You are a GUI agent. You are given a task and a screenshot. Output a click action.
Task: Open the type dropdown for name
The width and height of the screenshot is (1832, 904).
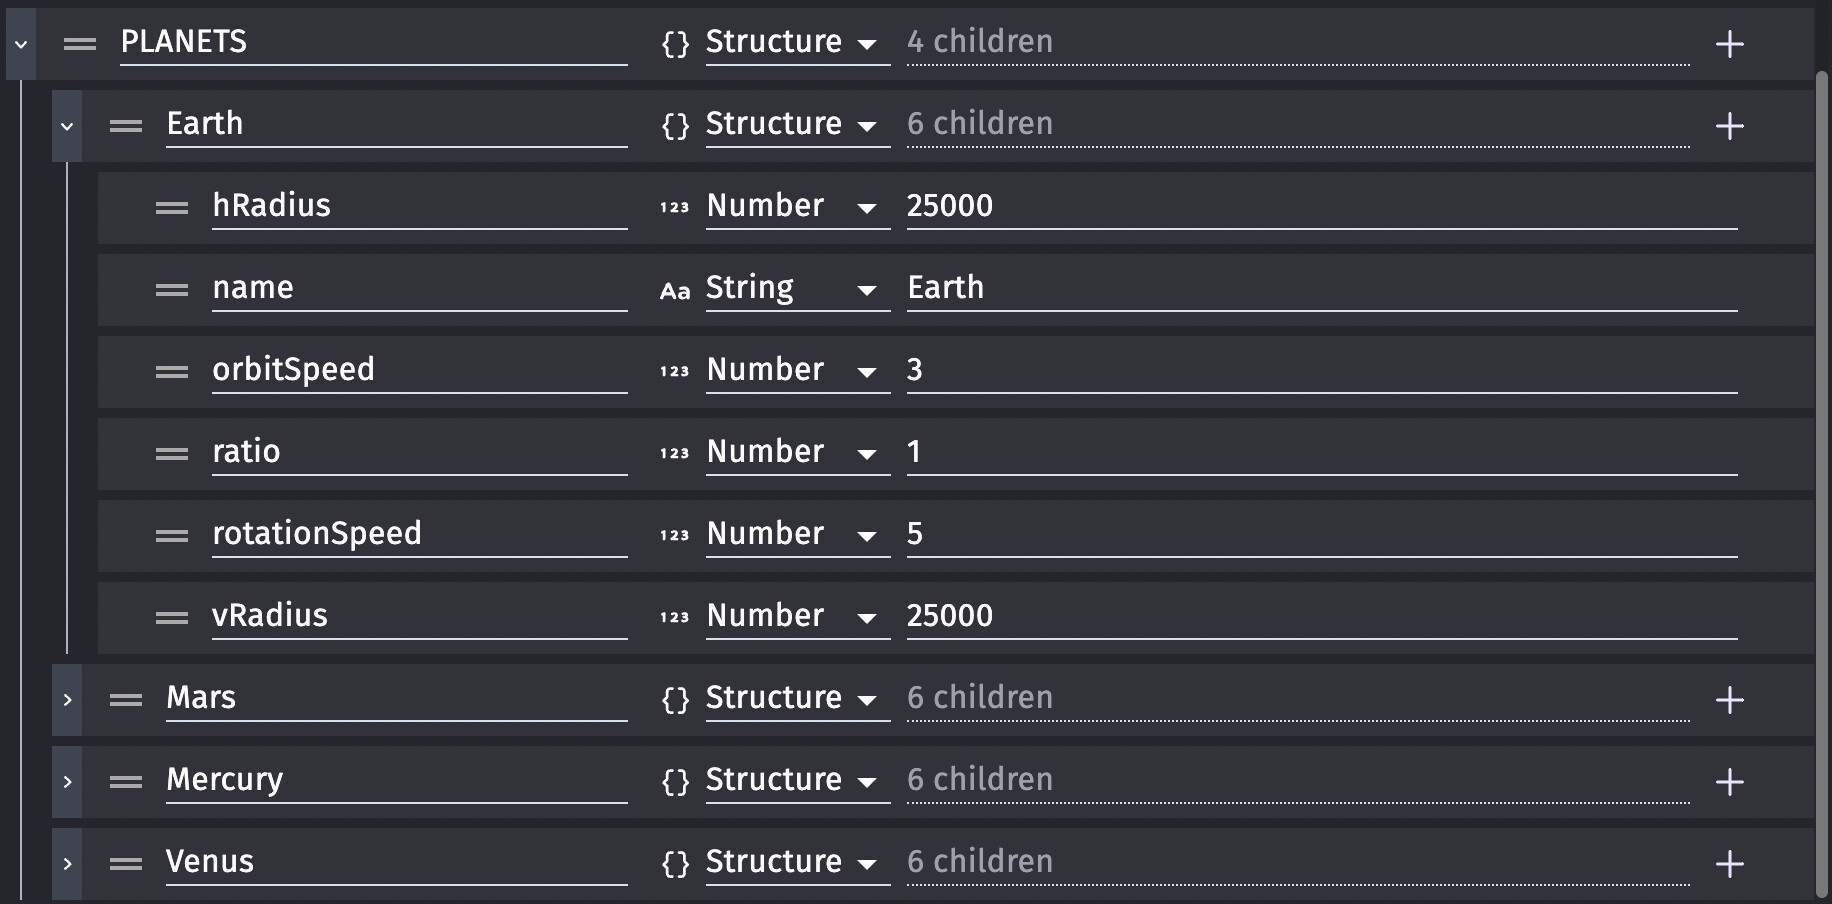coord(797,289)
